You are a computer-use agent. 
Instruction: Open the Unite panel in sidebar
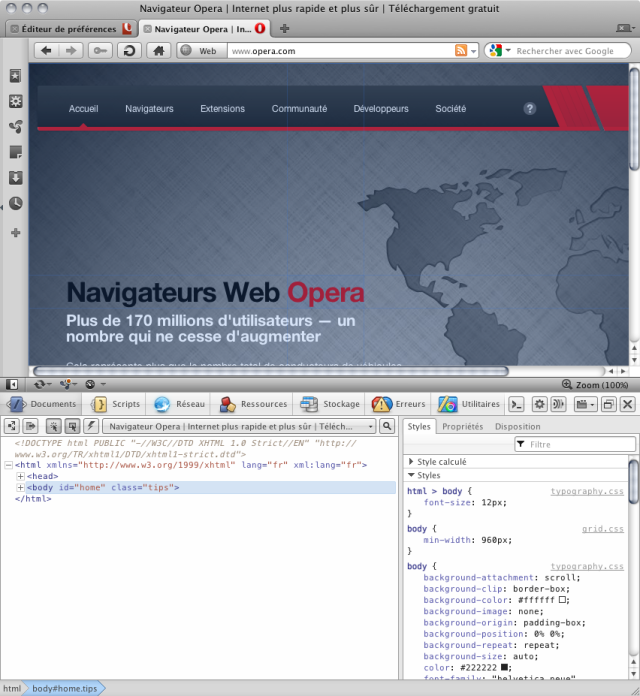pos(16,127)
